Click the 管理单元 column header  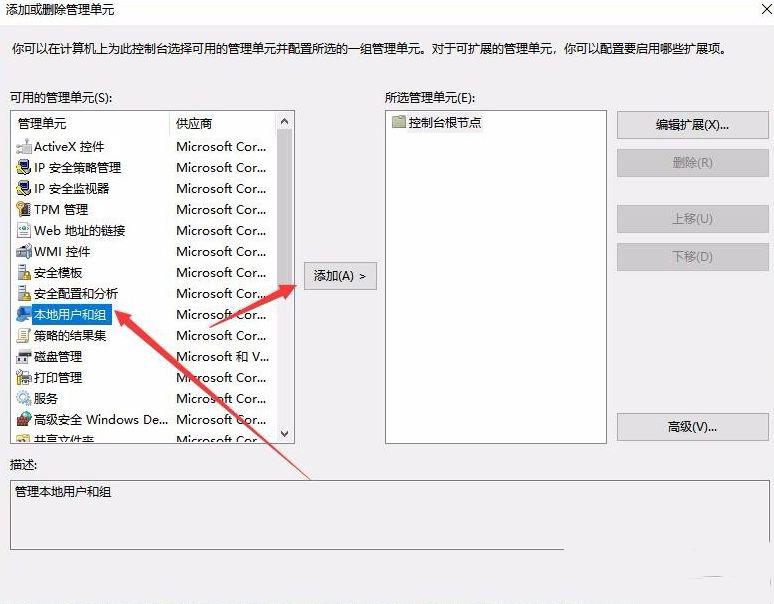90,123
